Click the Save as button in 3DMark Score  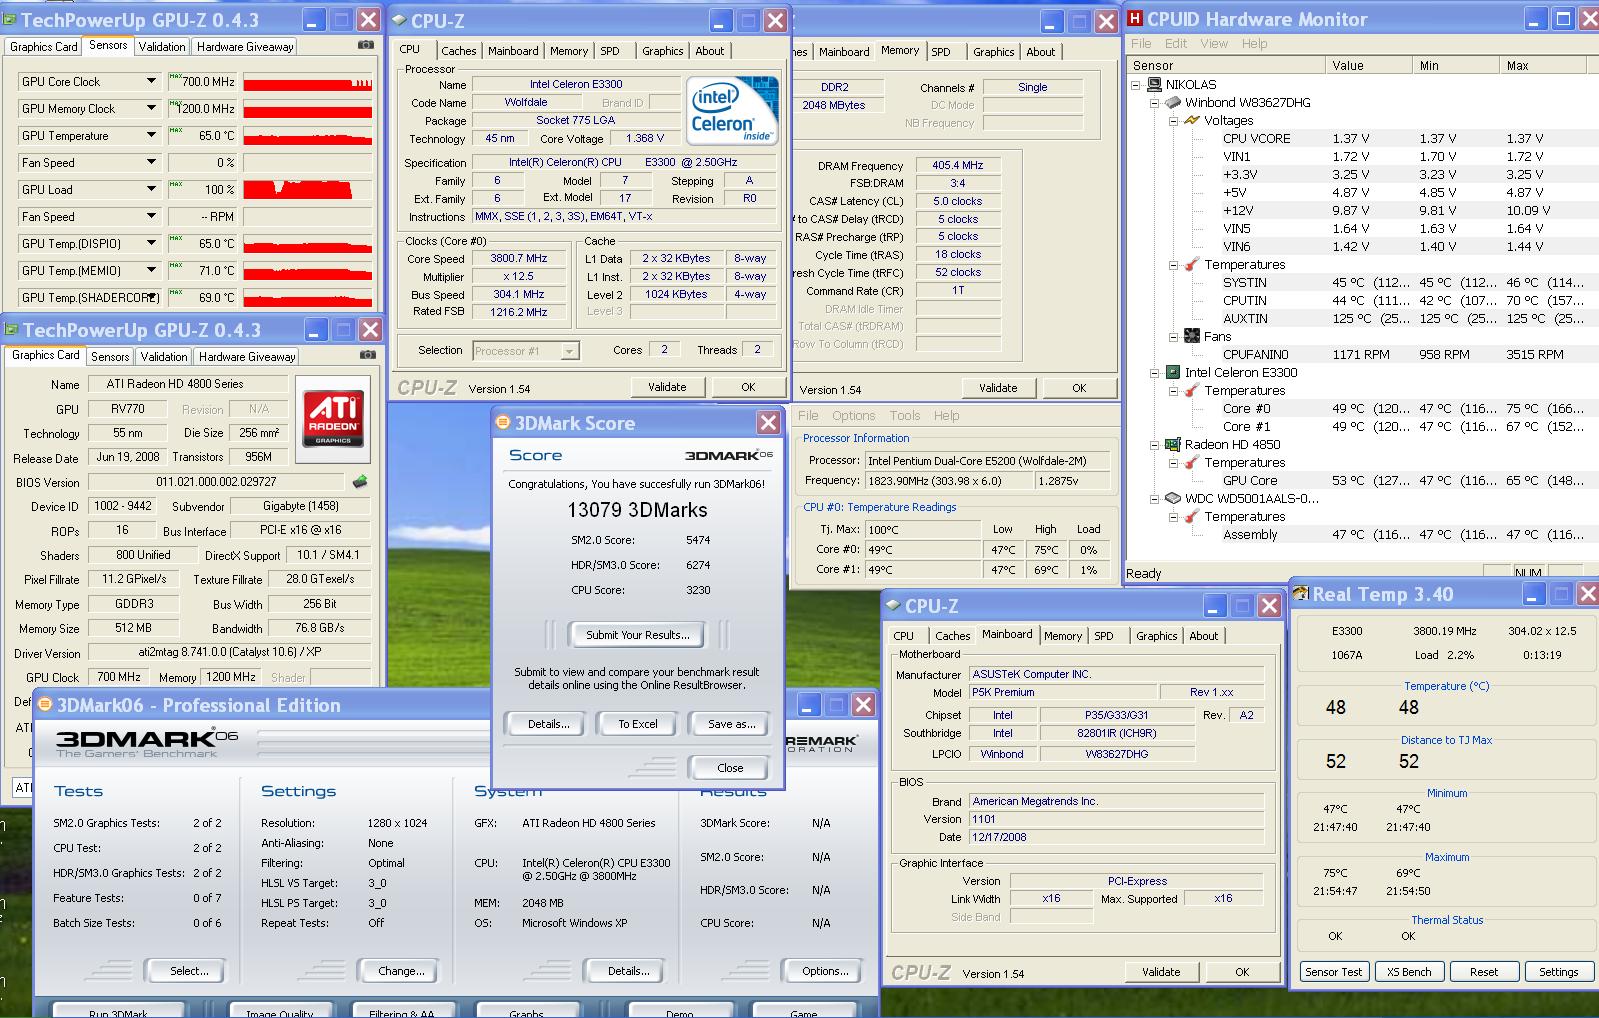[732, 724]
